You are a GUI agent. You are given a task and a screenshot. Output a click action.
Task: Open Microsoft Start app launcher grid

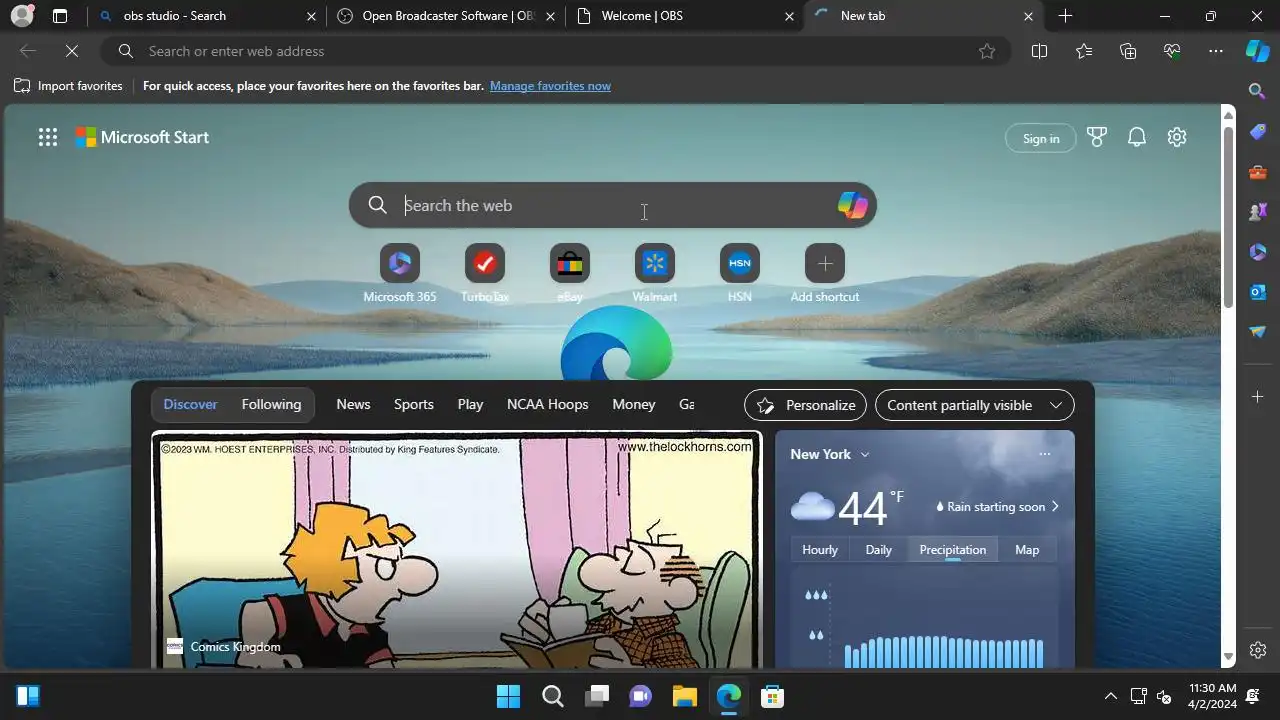tap(48, 138)
